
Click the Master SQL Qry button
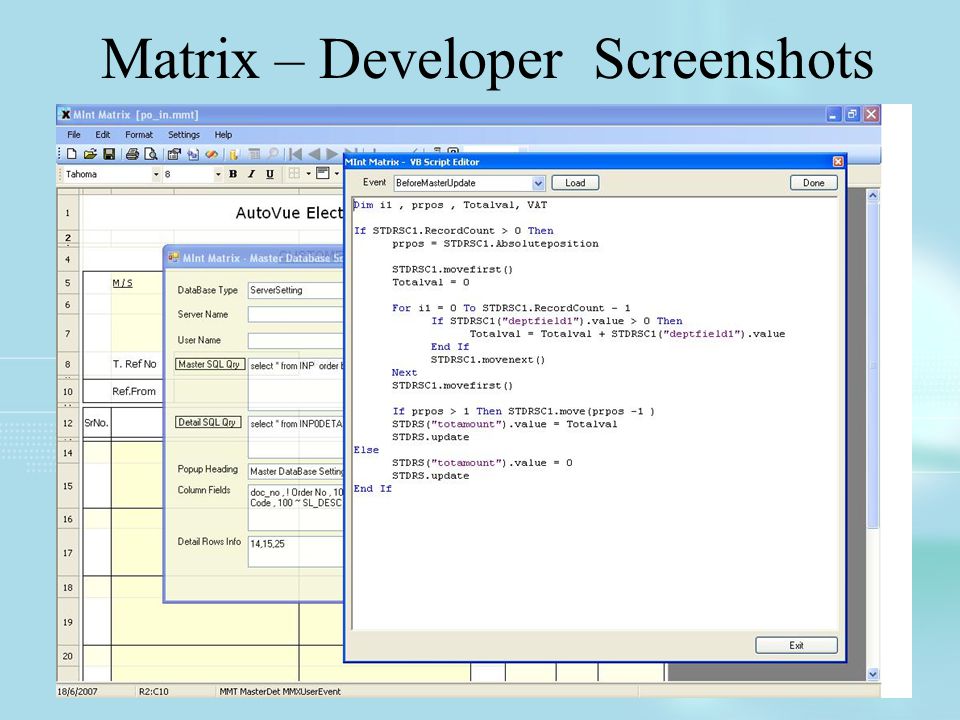(x=209, y=364)
